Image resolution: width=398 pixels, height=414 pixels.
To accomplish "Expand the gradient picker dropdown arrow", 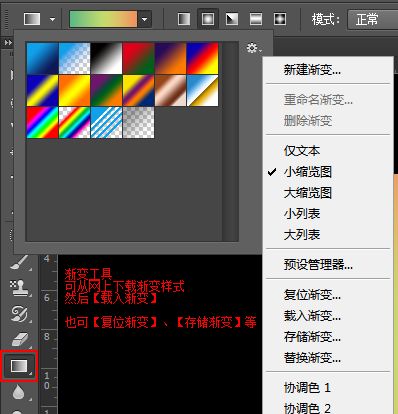I will point(145,19).
